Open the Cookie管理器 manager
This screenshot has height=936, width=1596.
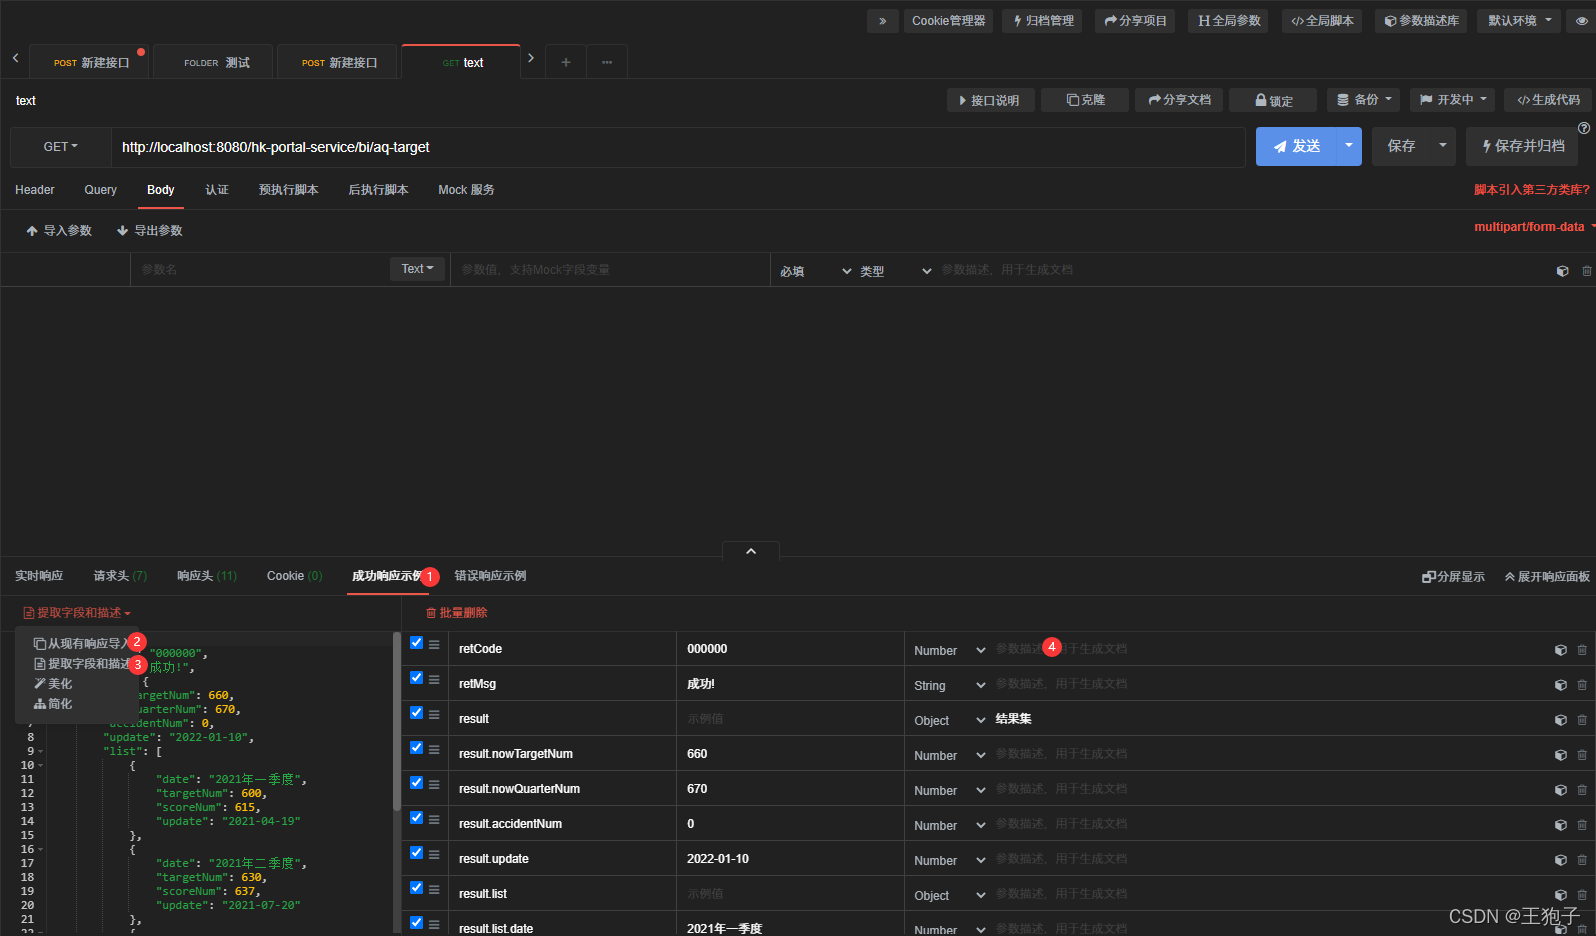tap(948, 21)
